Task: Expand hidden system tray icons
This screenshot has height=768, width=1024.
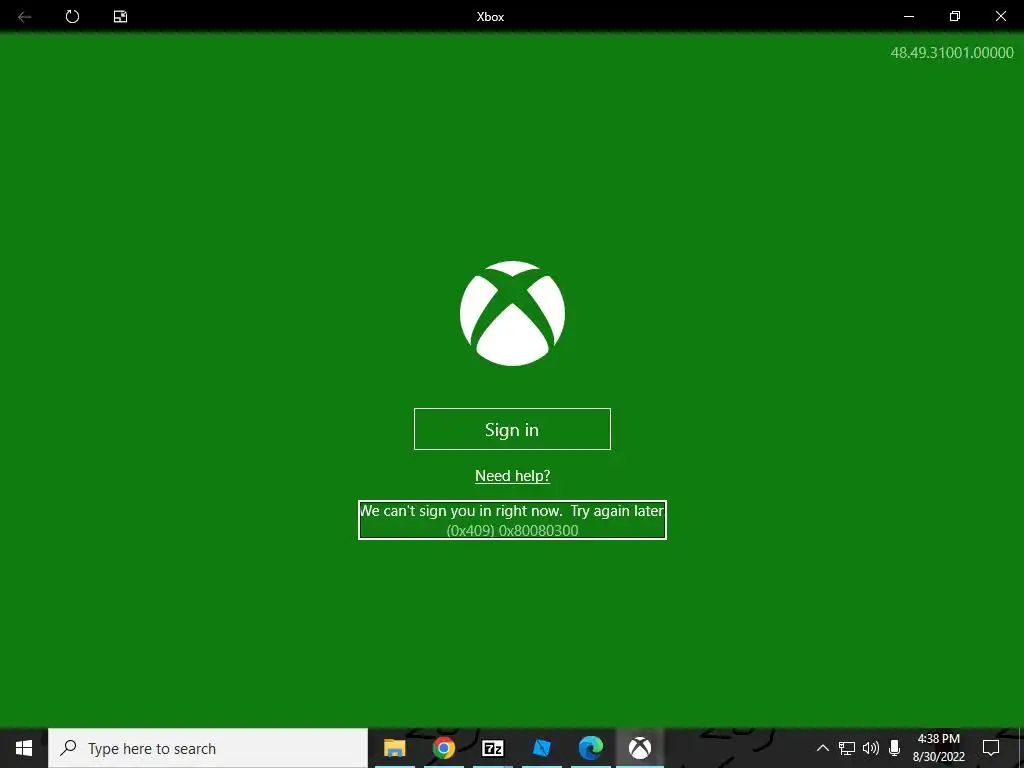Action: (823, 748)
